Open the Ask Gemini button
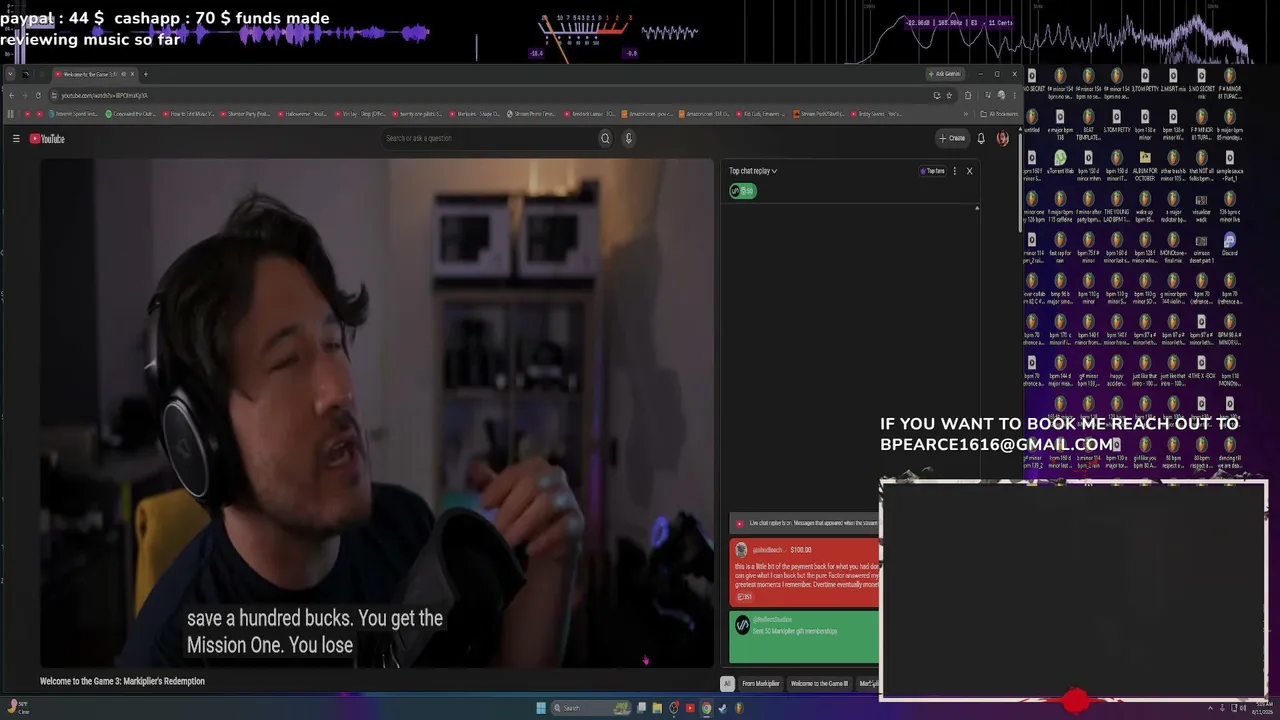This screenshot has width=1280, height=720. pyautogui.click(x=944, y=74)
